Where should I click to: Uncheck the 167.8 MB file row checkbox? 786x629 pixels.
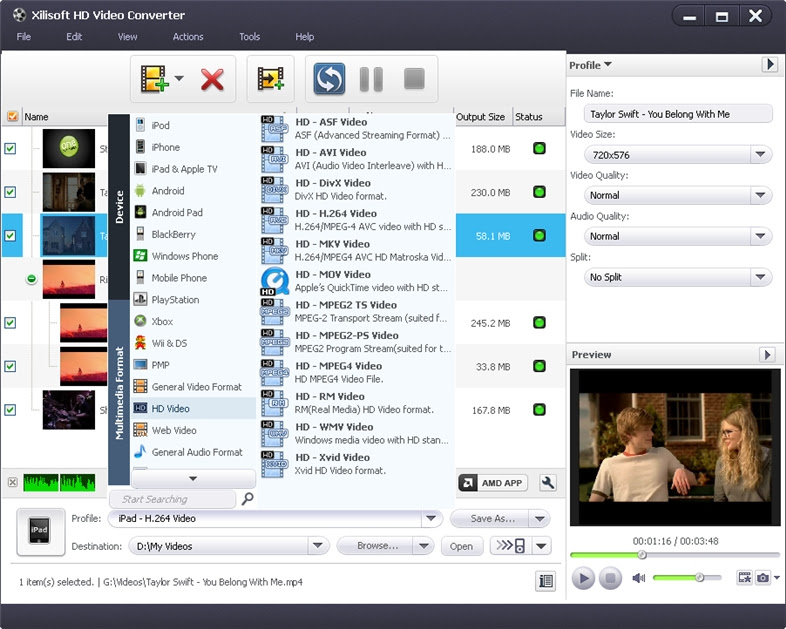(10, 410)
